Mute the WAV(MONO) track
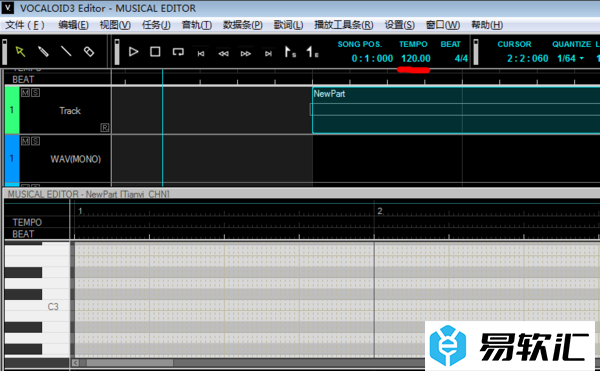 click(25, 141)
